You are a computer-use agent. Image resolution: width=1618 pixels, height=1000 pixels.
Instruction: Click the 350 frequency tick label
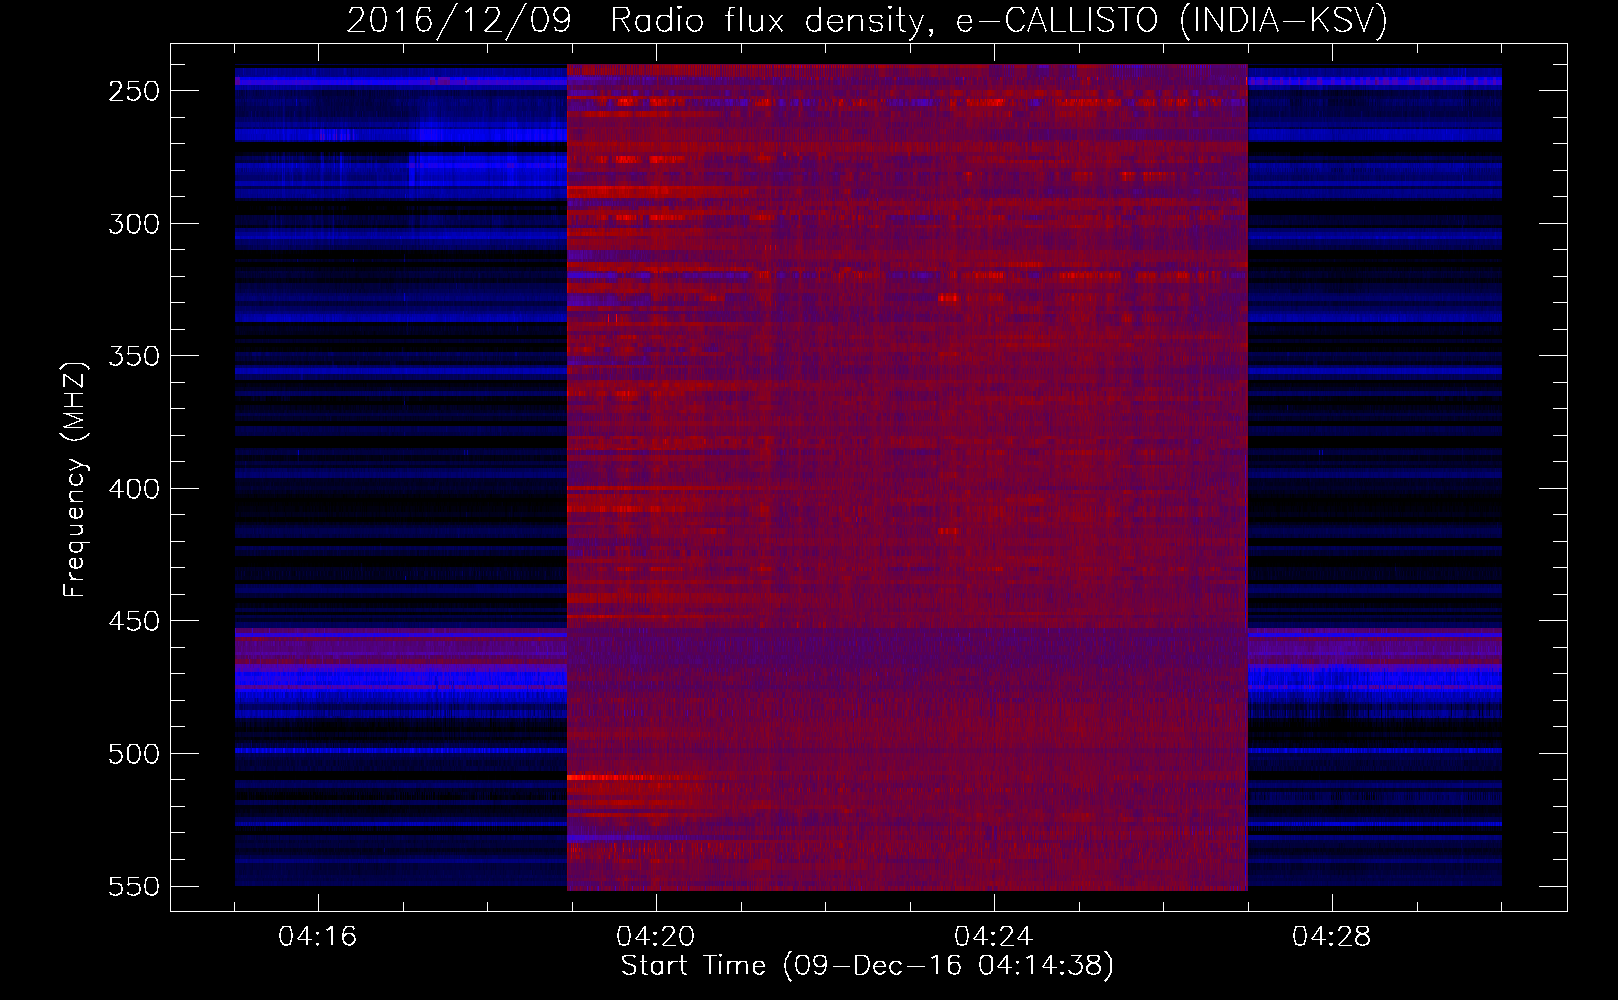(134, 357)
